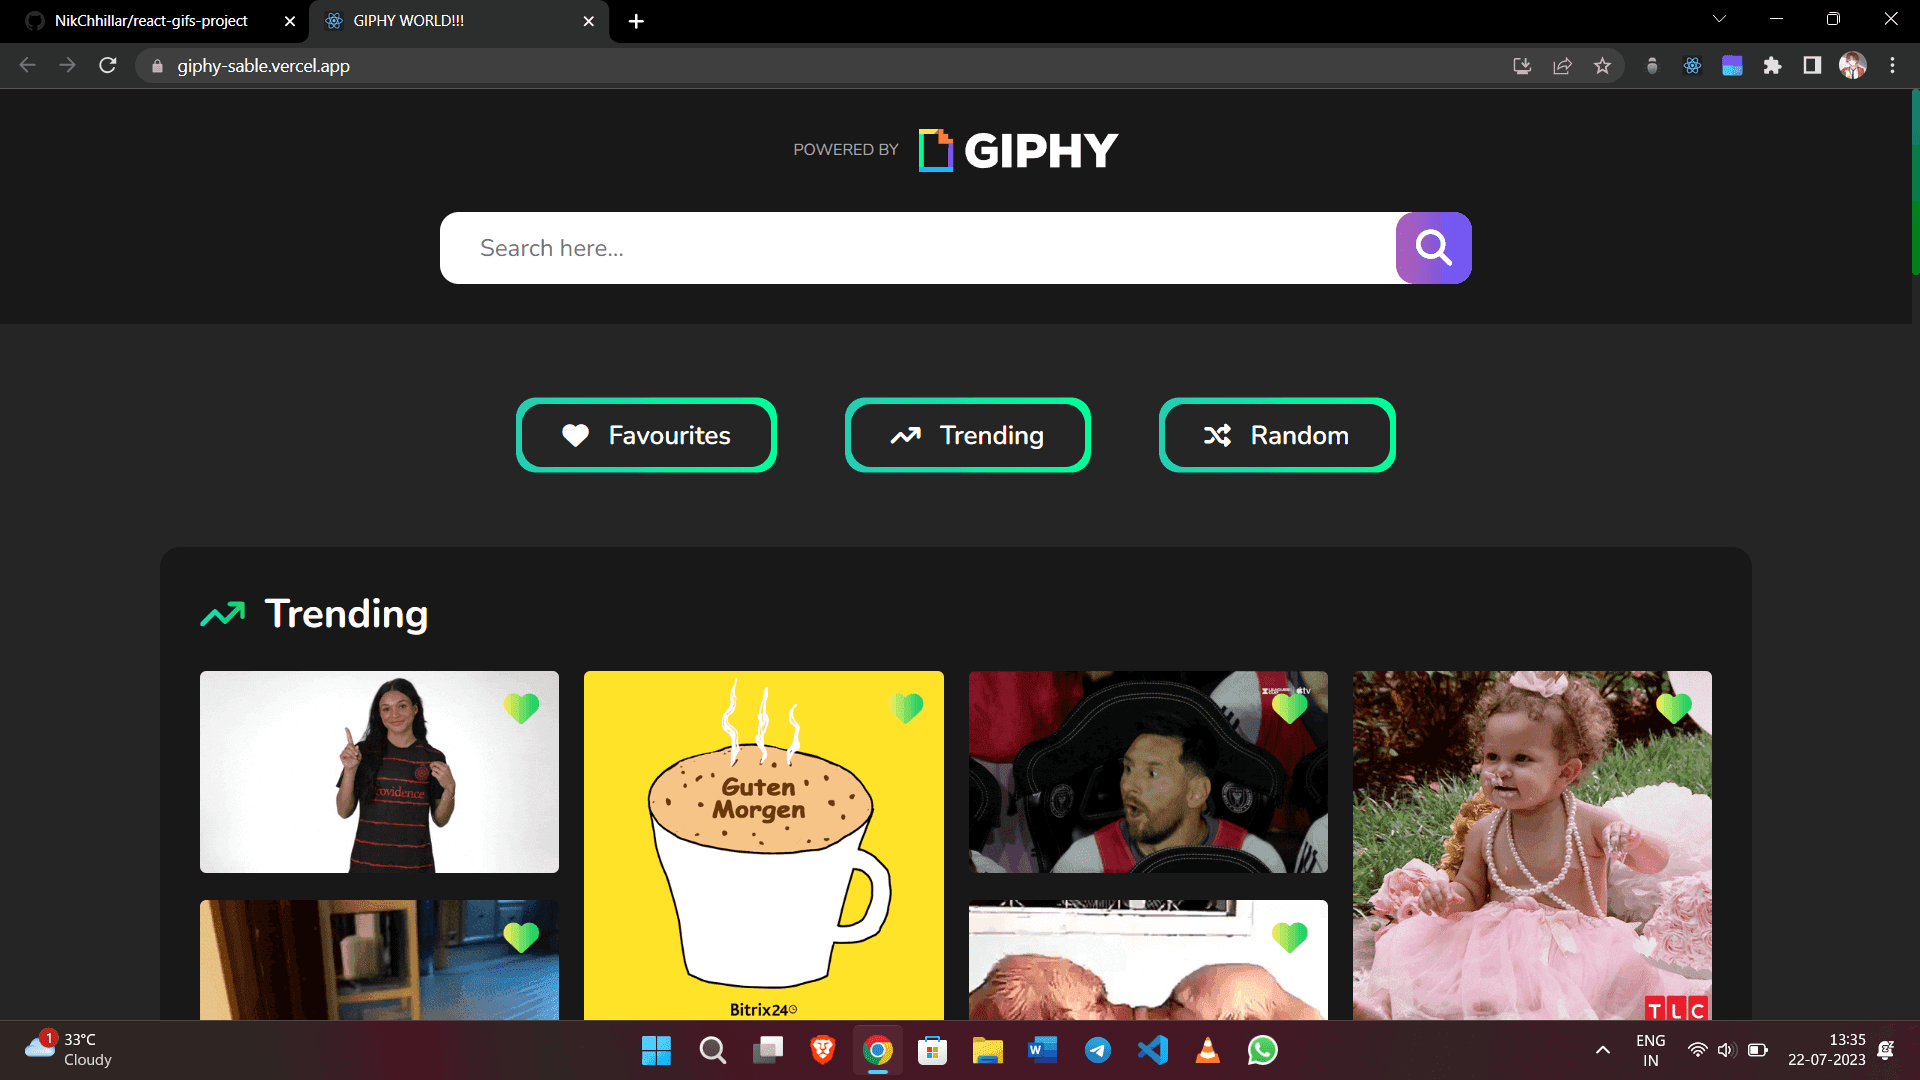Close the NikChhillar/react-gifs-project tab
Viewport: 1920px width, 1080px height.
click(290, 21)
